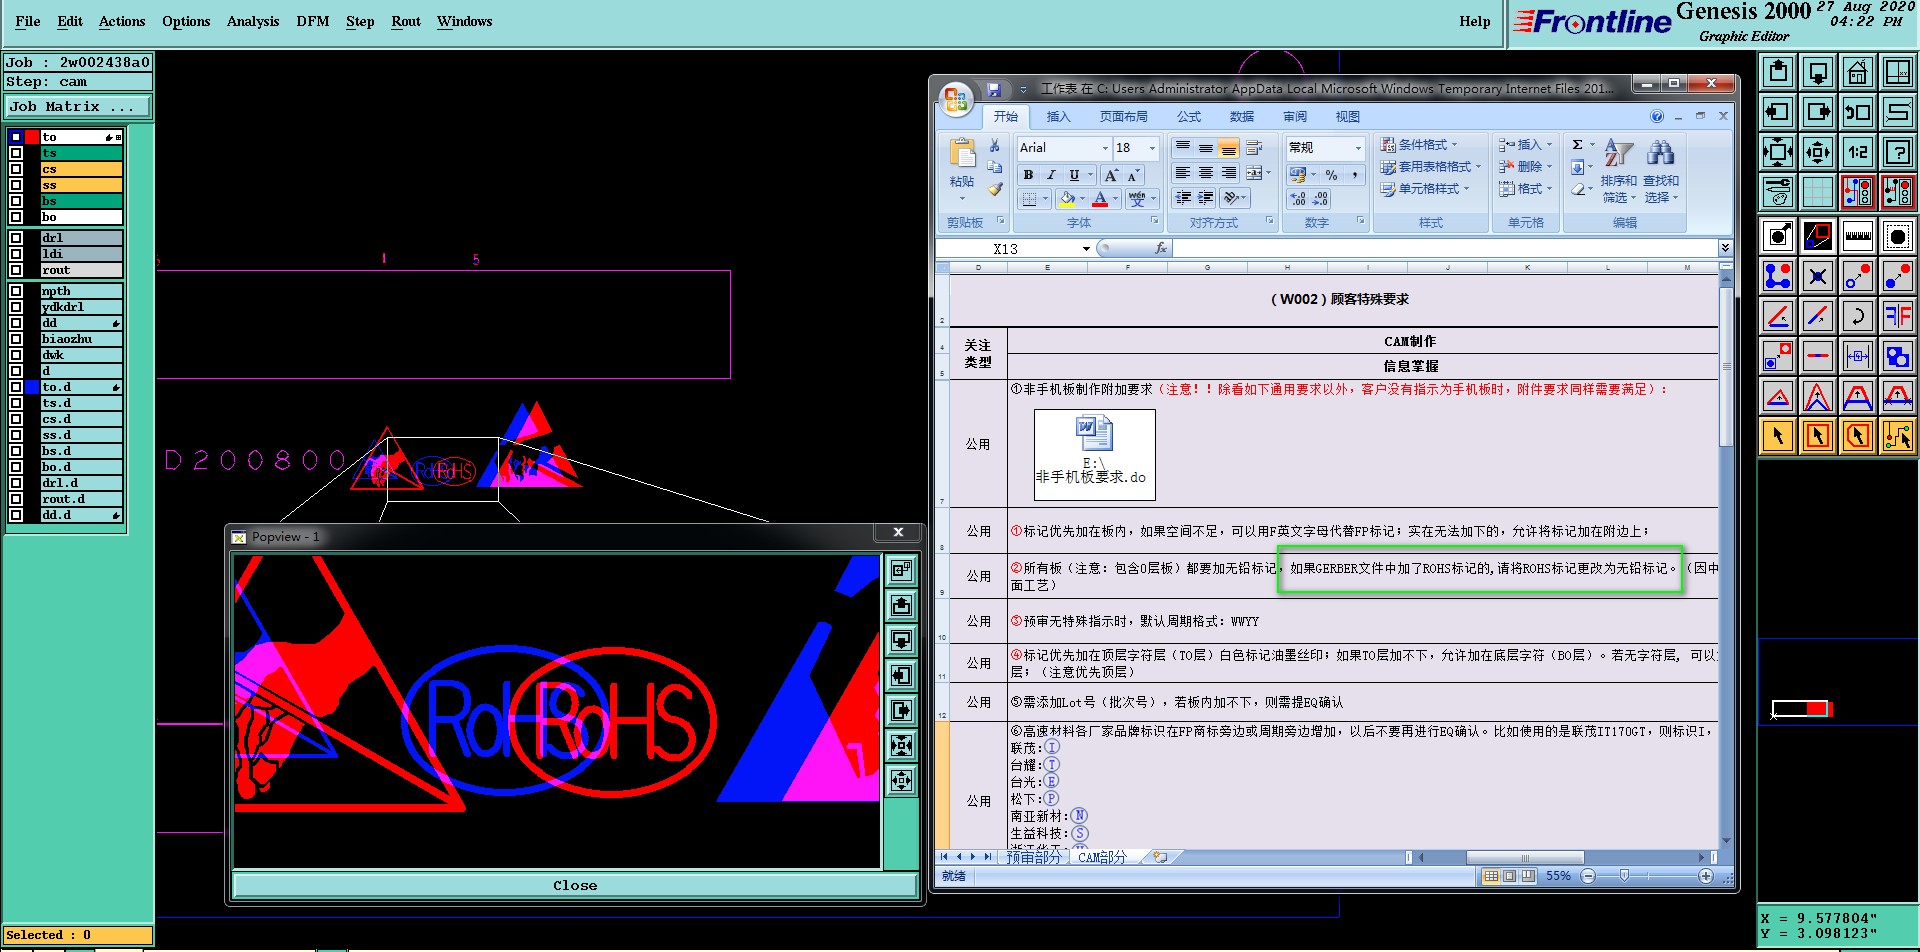This screenshot has height=952, width=1920.
Task: Click the 排序和筛选 button
Action: coord(1618,171)
